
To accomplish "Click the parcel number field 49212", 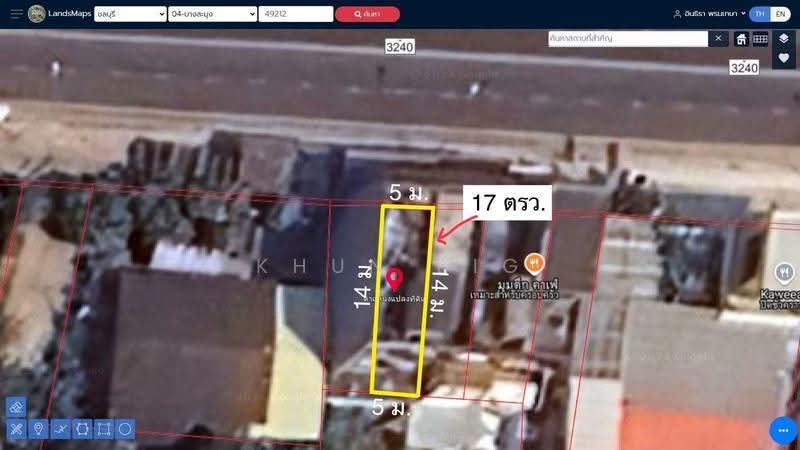I will 296,14.
